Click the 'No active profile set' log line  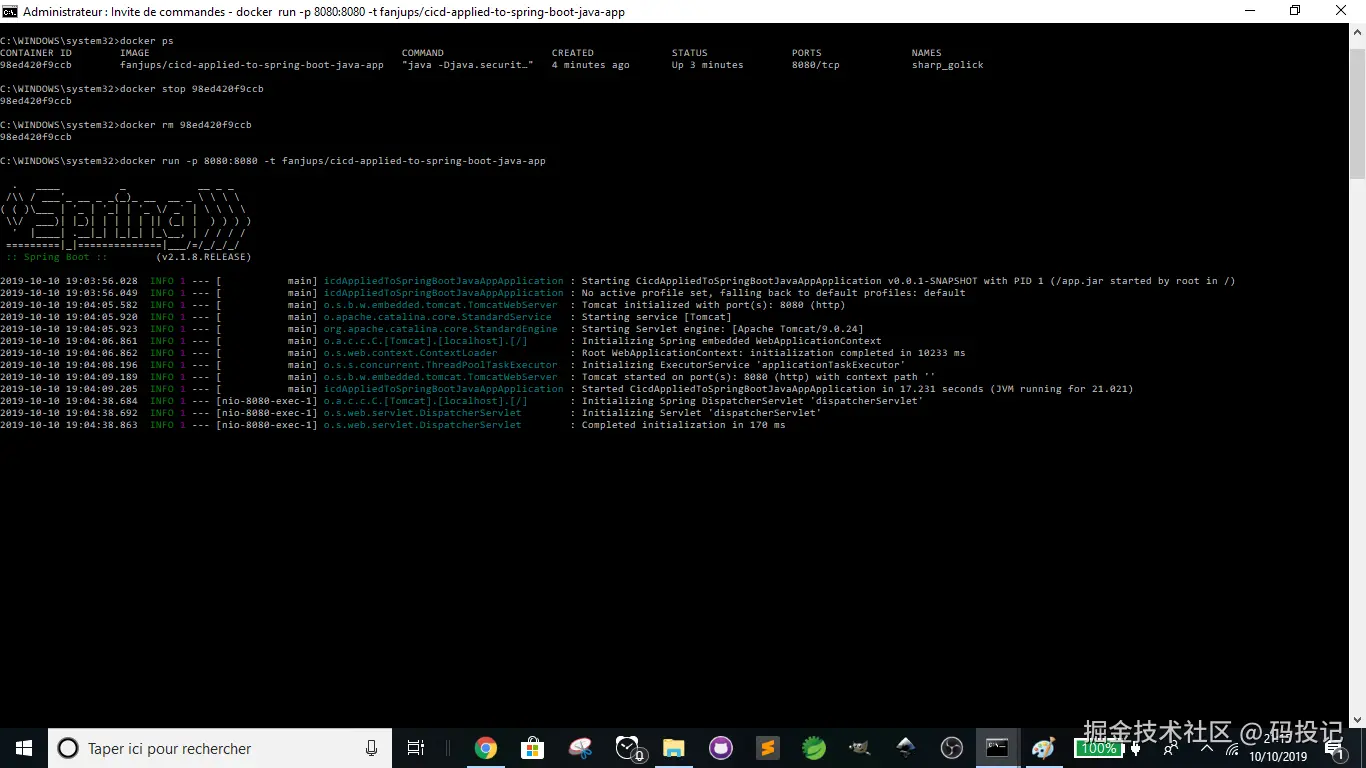(x=774, y=293)
